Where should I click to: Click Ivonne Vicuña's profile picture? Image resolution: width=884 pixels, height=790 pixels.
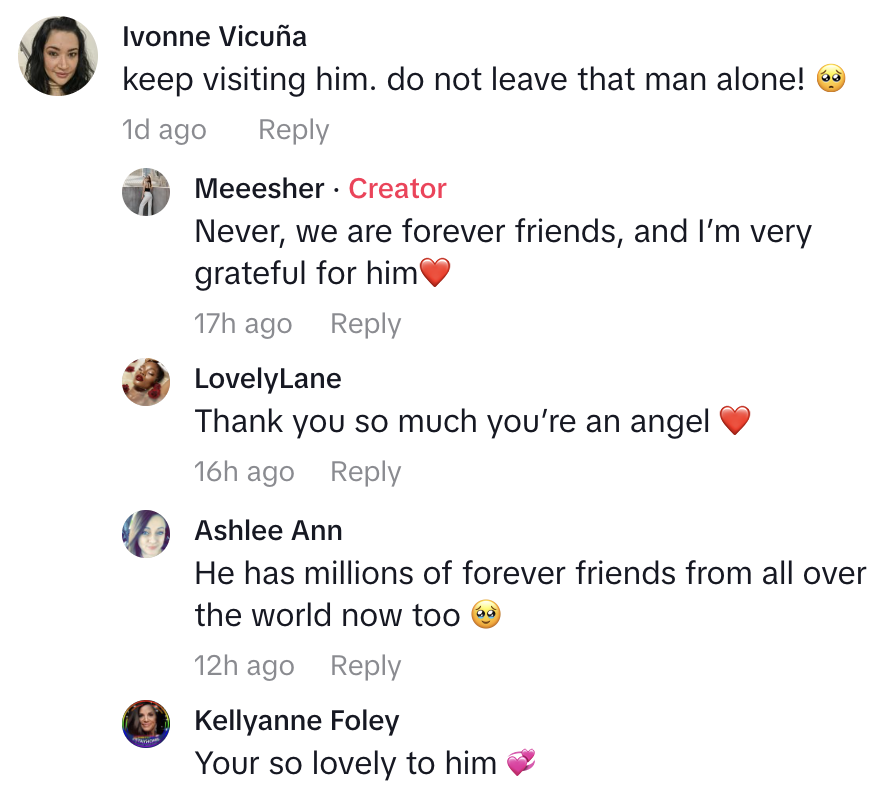tap(58, 56)
